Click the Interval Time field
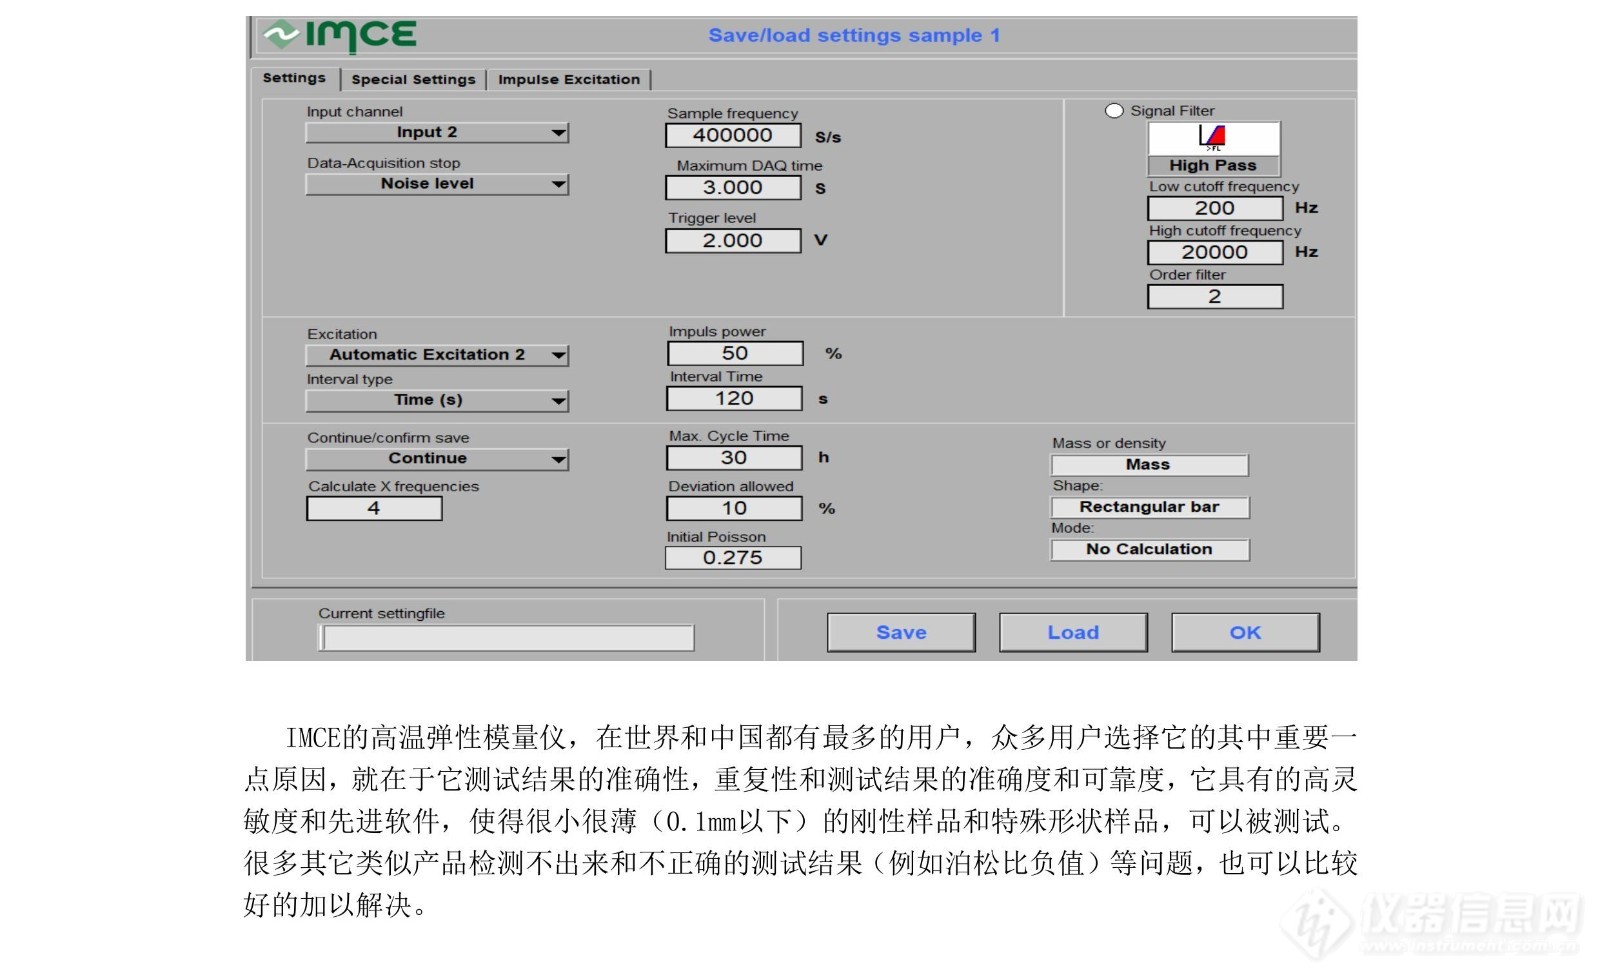Screen dimensions: 1600x976 tap(735, 398)
